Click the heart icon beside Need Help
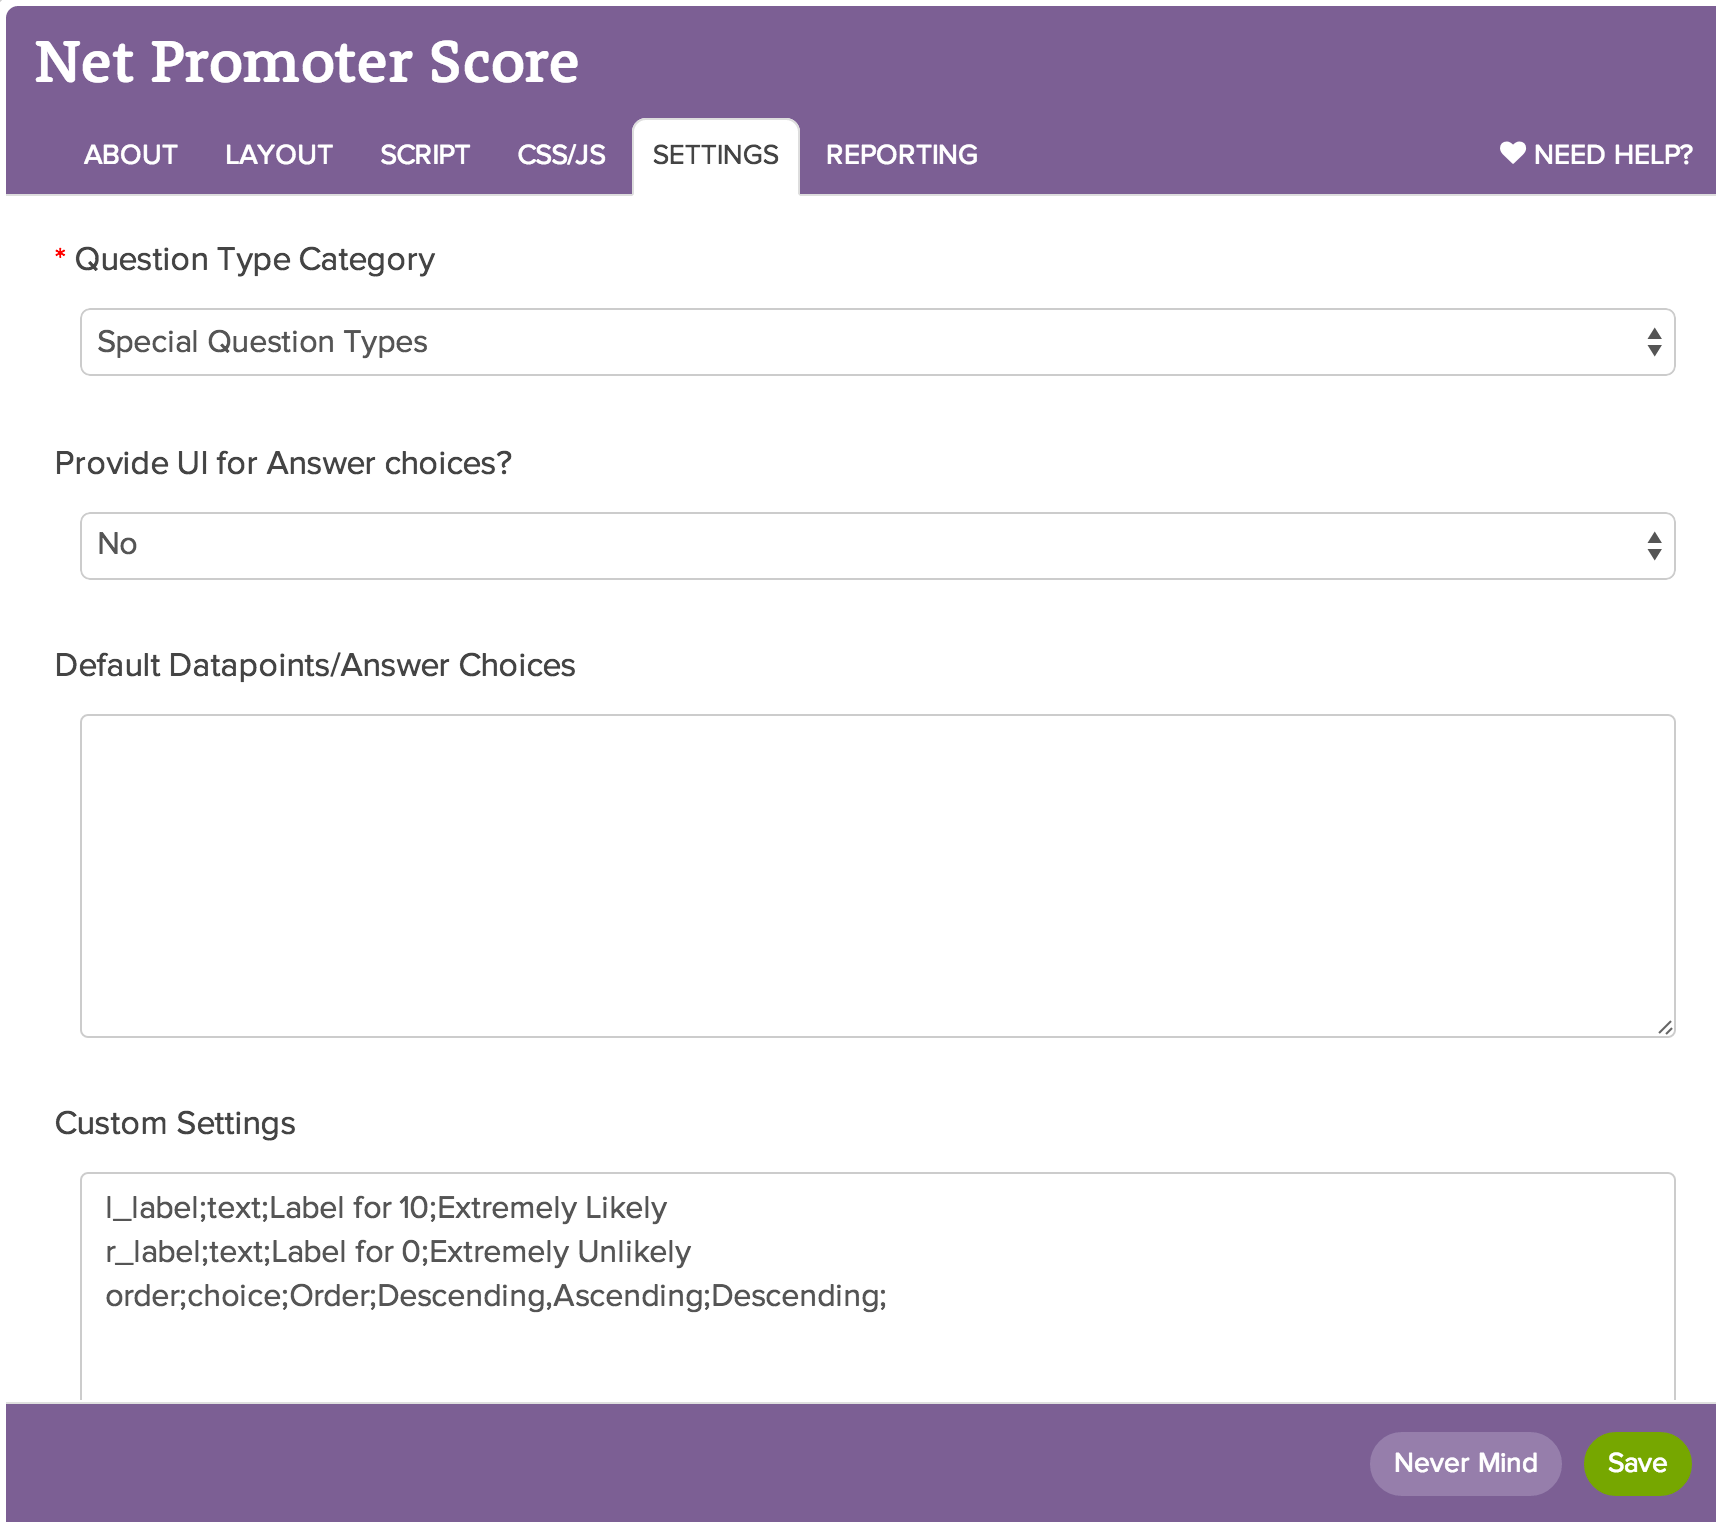This screenshot has height=1522, width=1716. (1512, 153)
